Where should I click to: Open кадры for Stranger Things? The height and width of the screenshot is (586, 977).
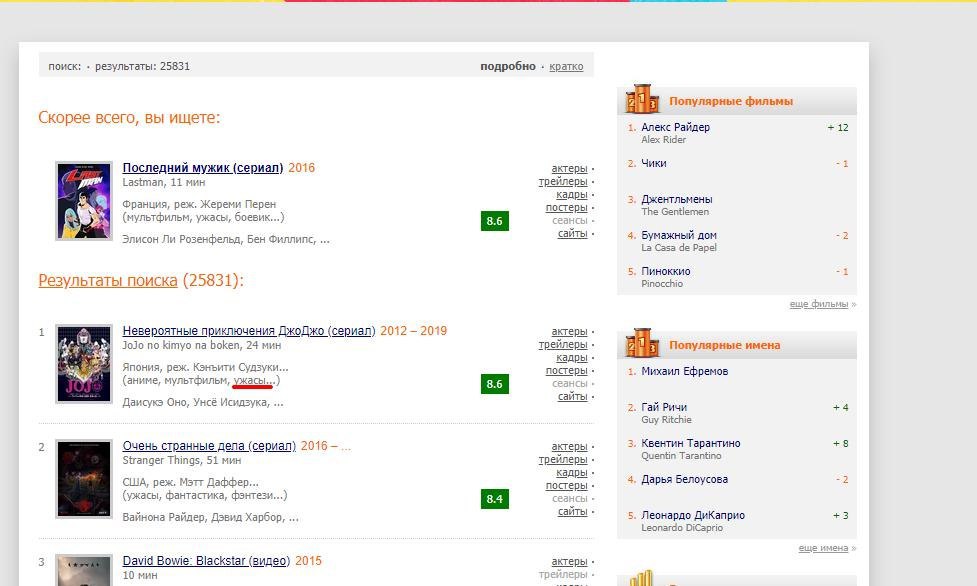pos(572,473)
